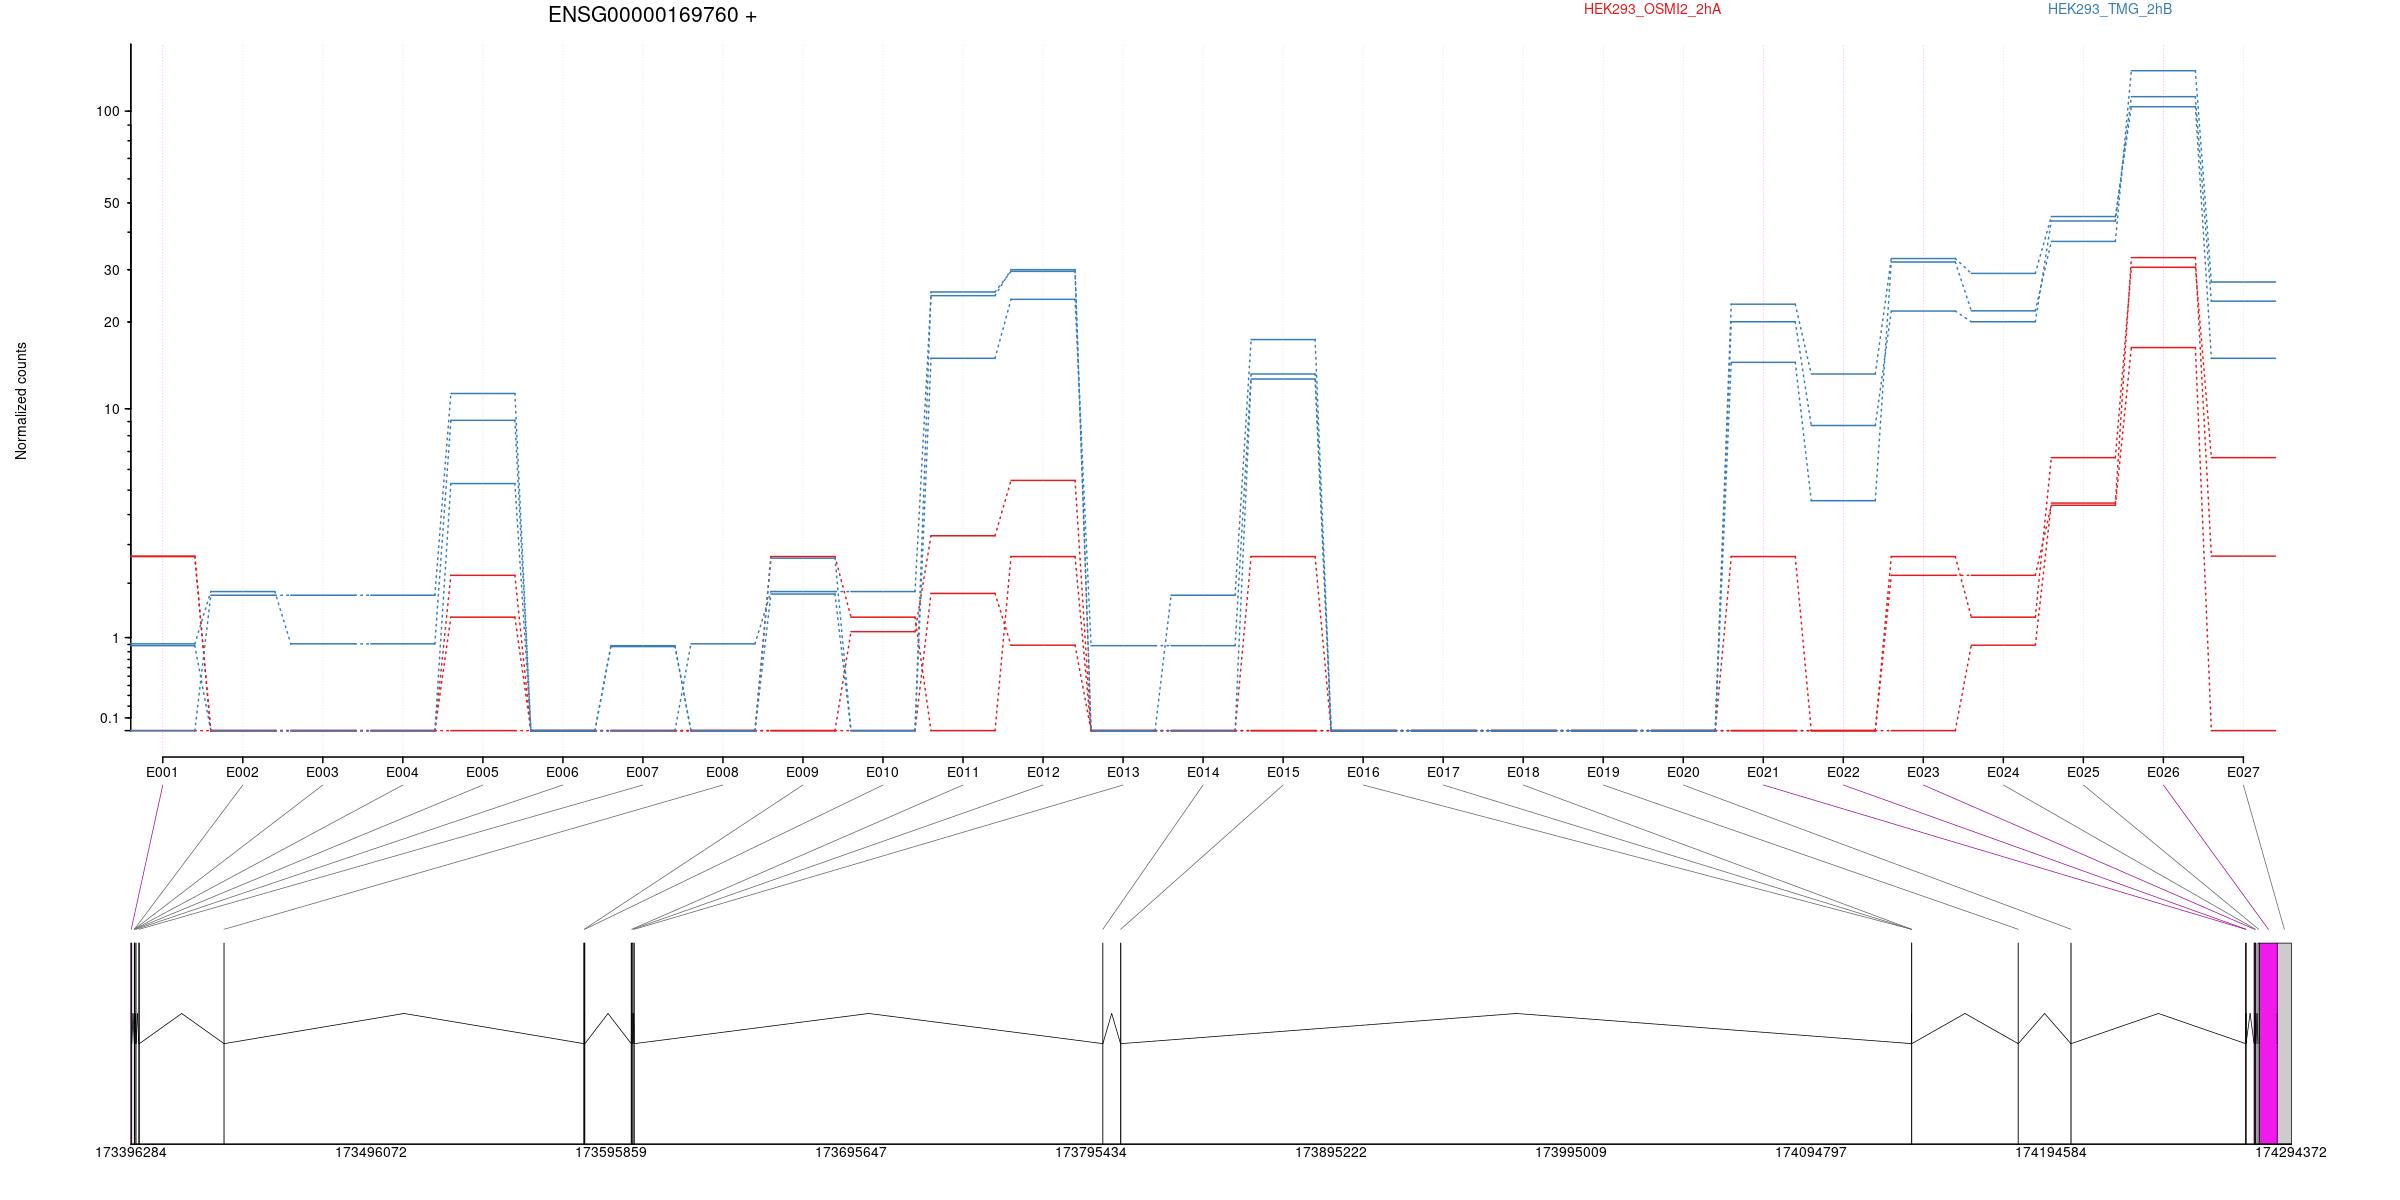Click y-axis tick label 30
The height and width of the screenshot is (1200, 2400).
[111, 270]
